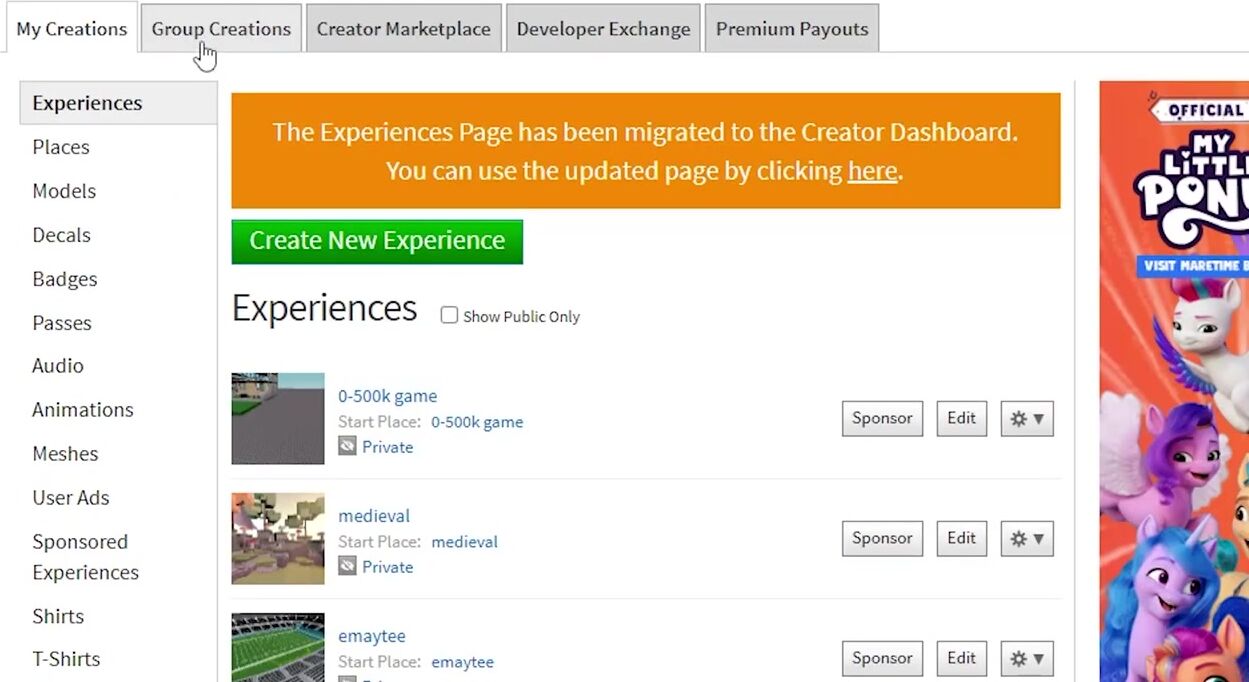Click the emaytee stadium thumbnail
This screenshot has width=1249, height=682.
[x=278, y=648]
